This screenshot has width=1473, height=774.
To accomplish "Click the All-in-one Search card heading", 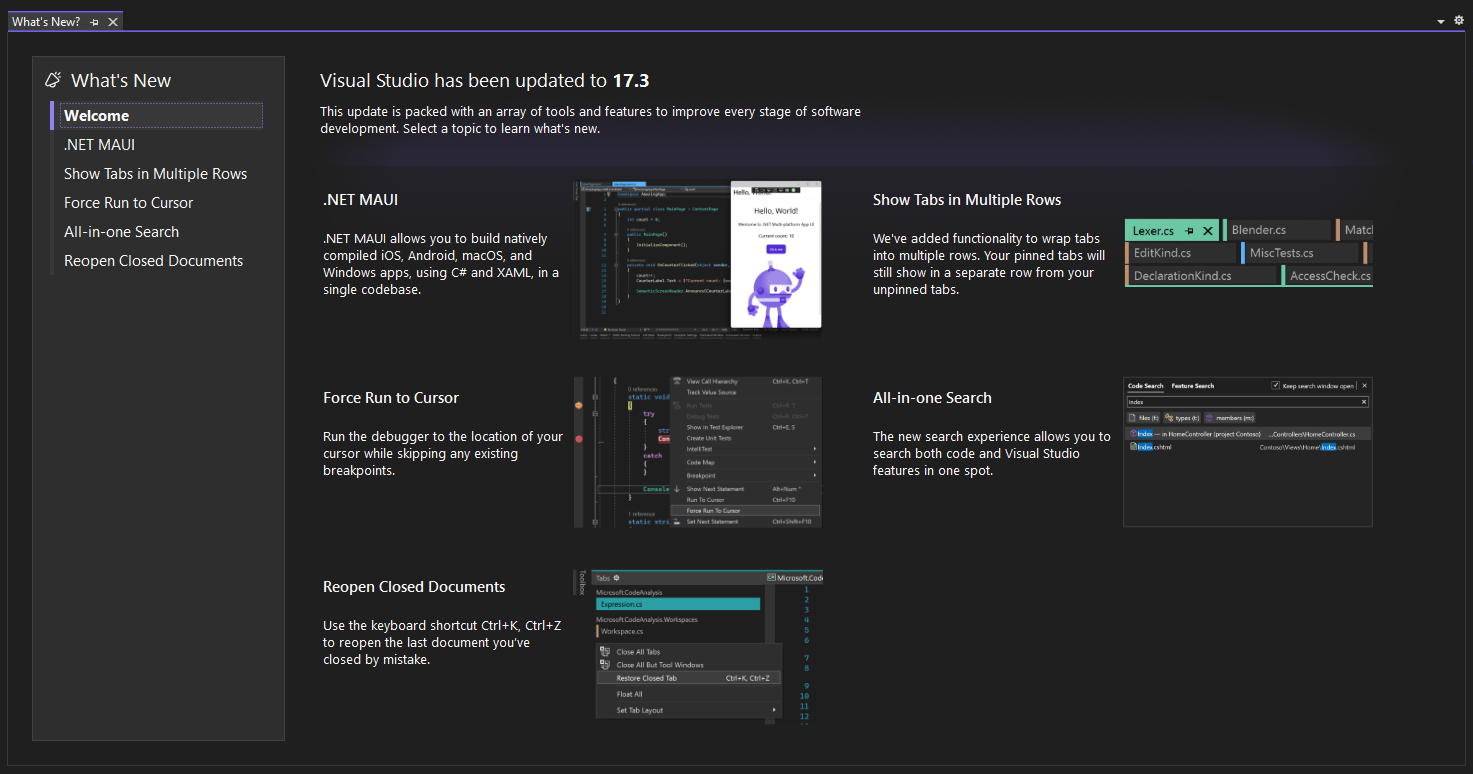I will pos(932,398).
